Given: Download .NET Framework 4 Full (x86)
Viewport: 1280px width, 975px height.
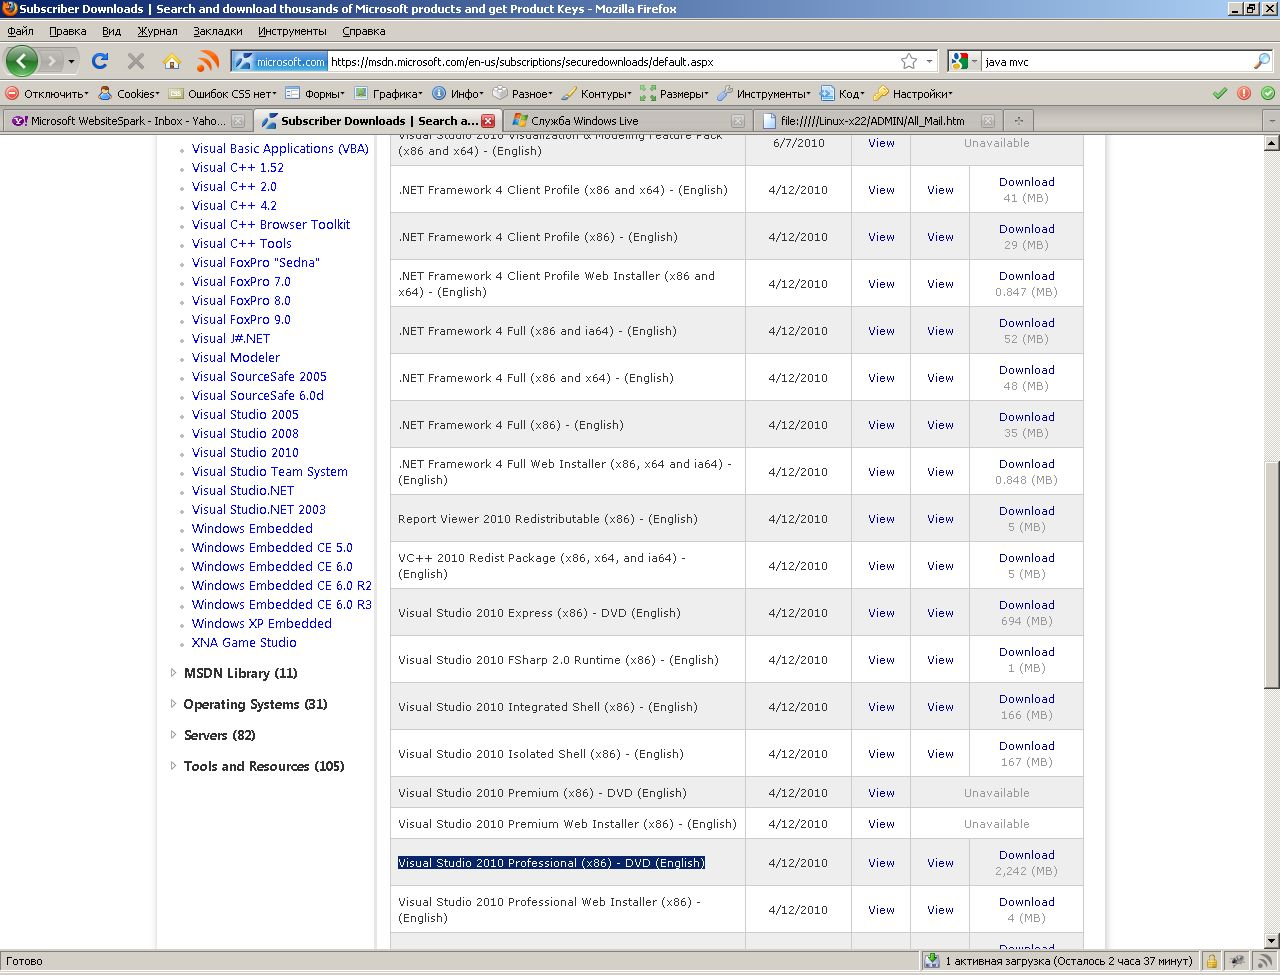Looking at the screenshot, I should point(1026,417).
